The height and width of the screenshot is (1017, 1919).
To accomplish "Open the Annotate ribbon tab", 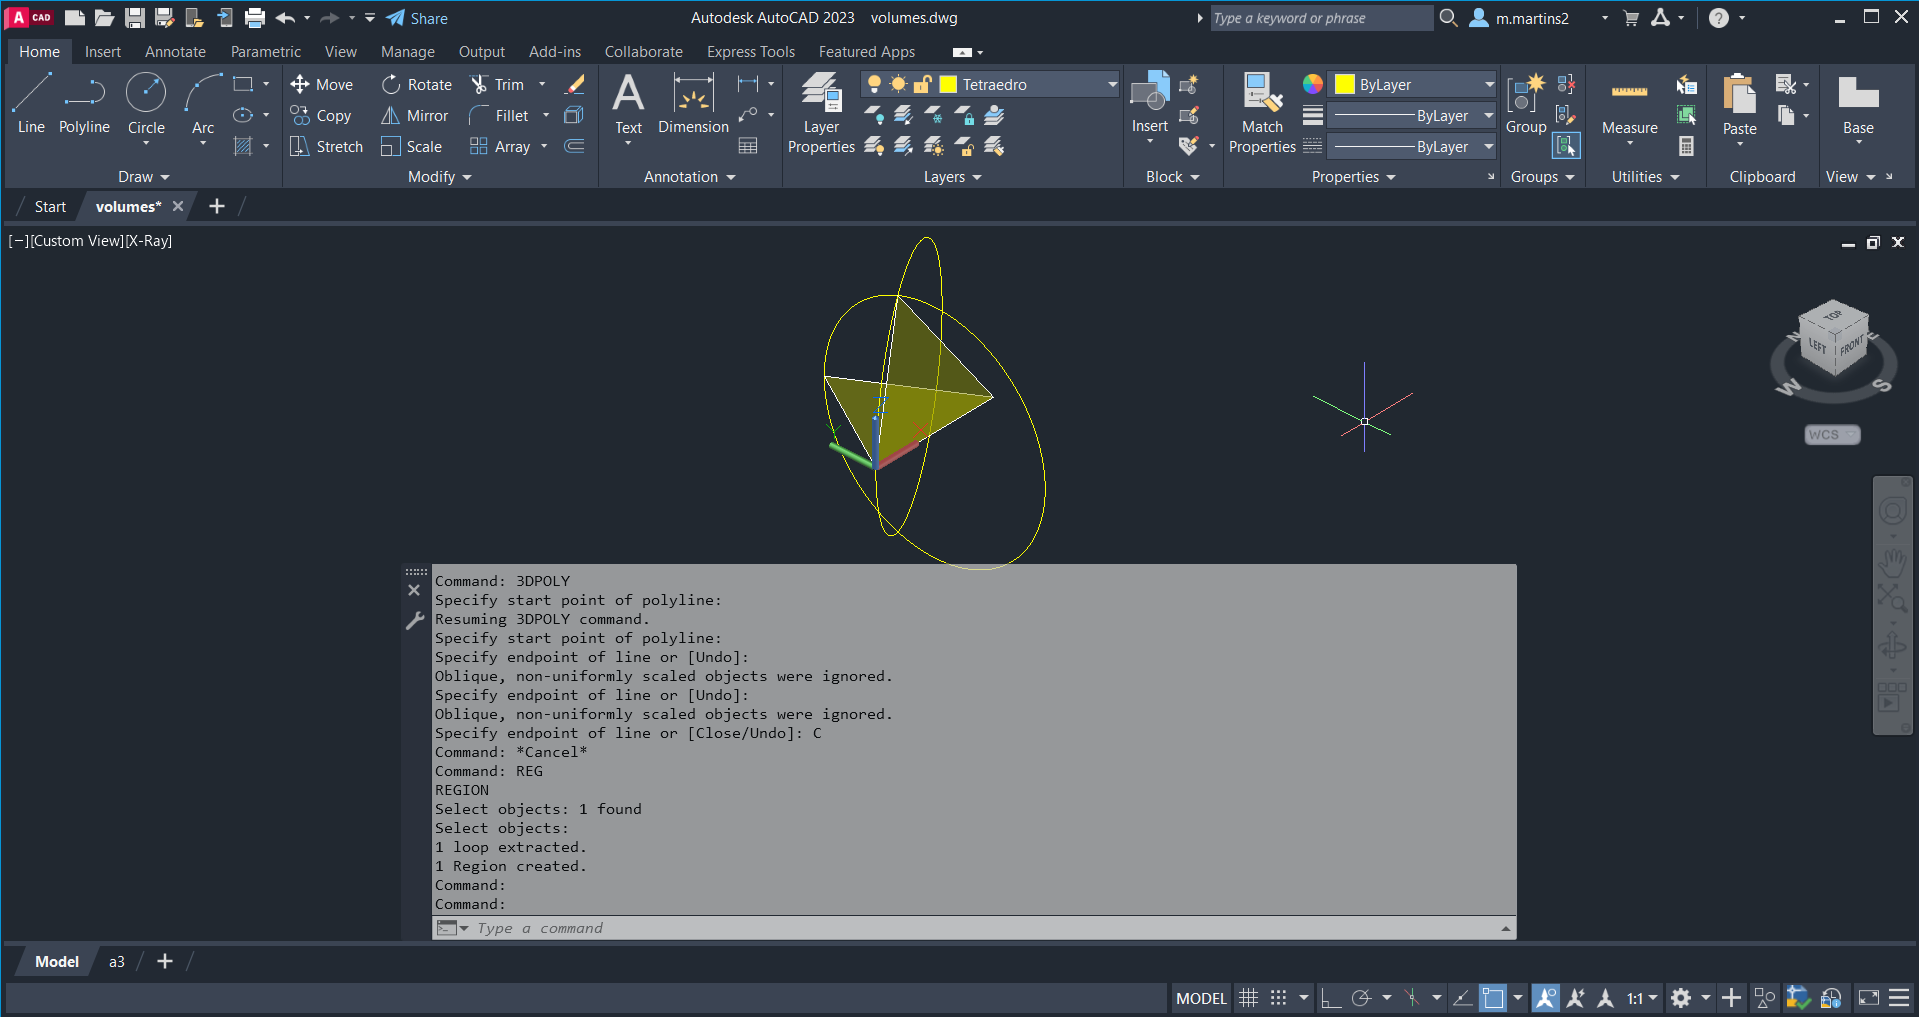I will [x=175, y=52].
